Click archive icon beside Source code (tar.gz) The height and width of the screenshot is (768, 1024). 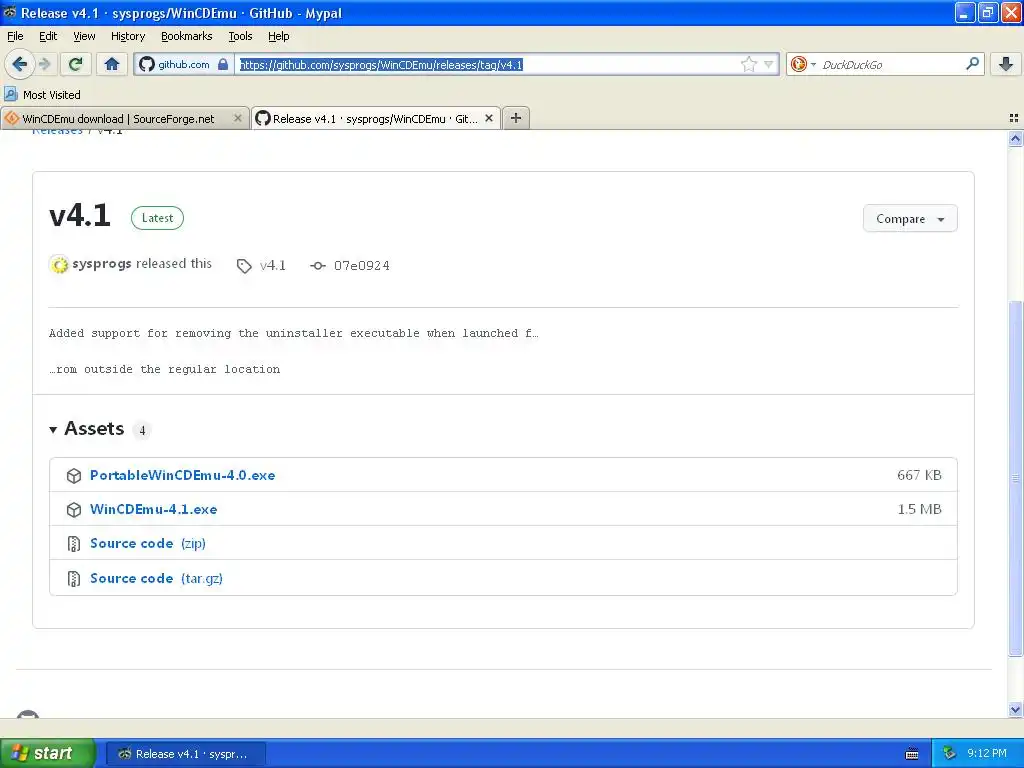click(x=74, y=579)
